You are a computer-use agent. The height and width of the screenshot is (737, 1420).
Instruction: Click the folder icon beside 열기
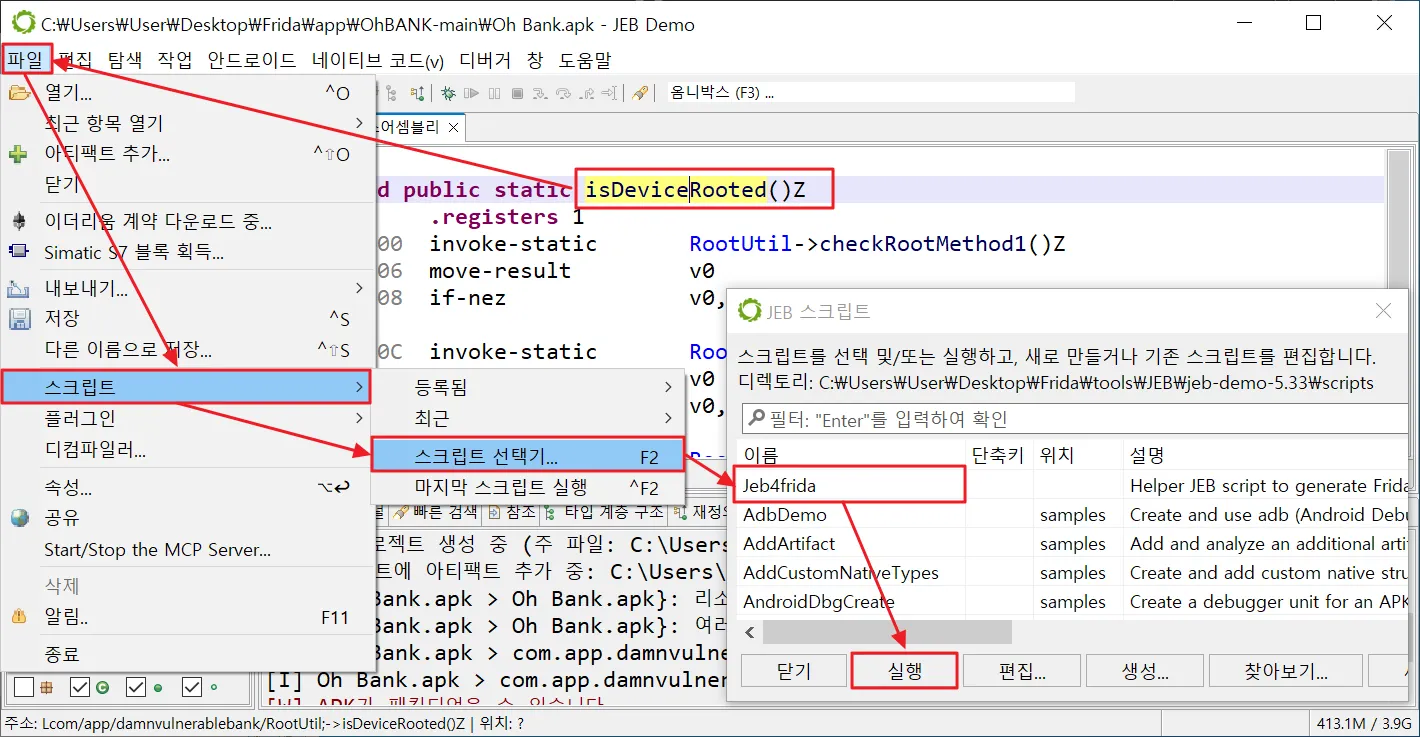[x=19, y=93]
